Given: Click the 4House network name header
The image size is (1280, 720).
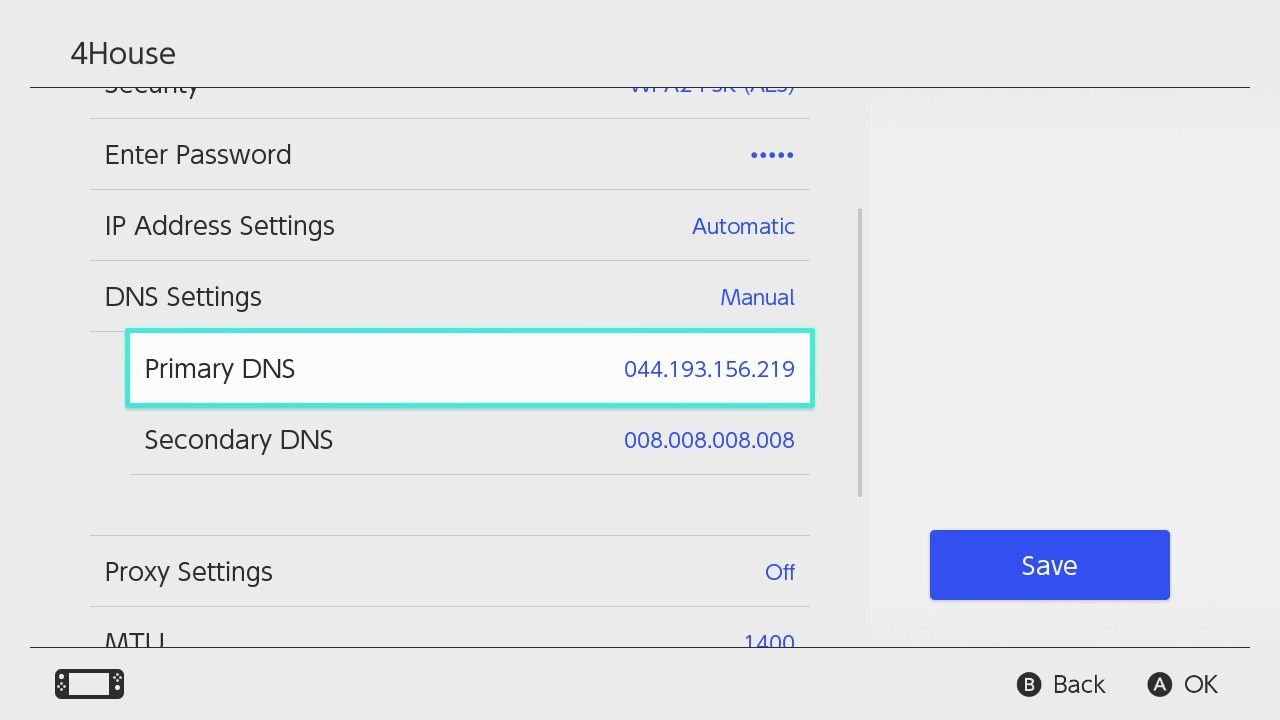Looking at the screenshot, I should pyautogui.click(x=122, y=53).
